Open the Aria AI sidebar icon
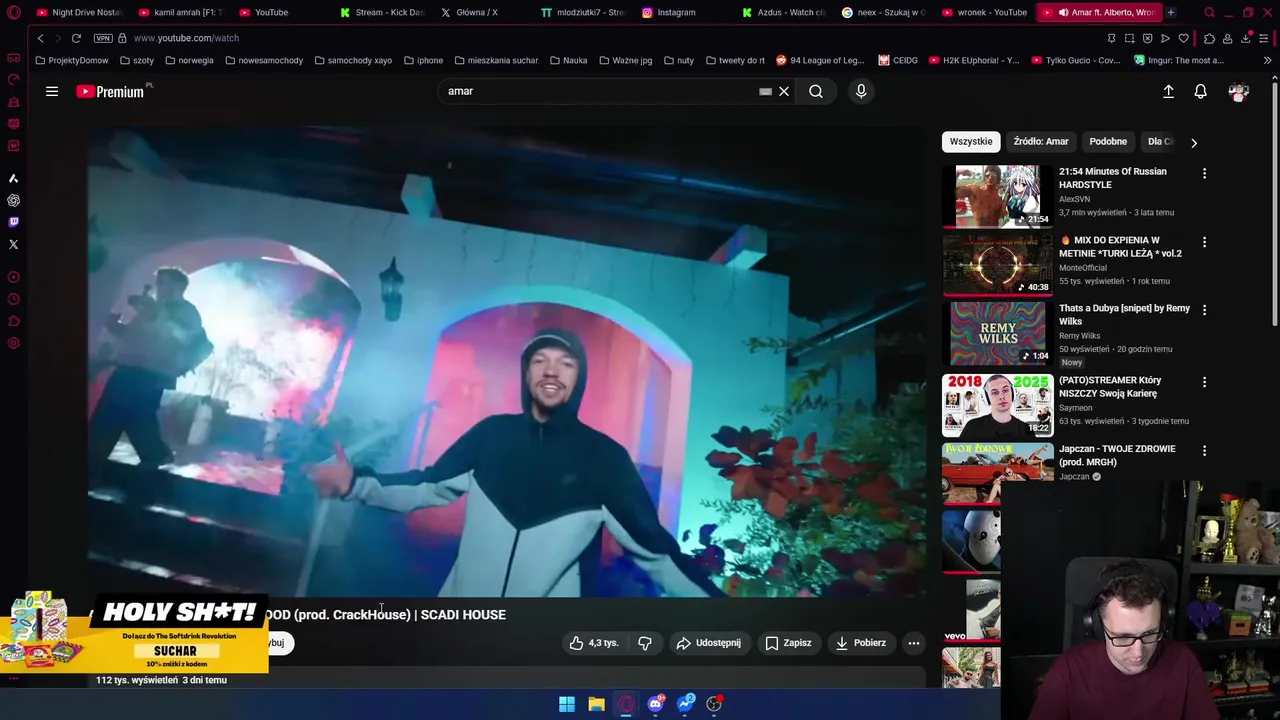 click(13, 178)
